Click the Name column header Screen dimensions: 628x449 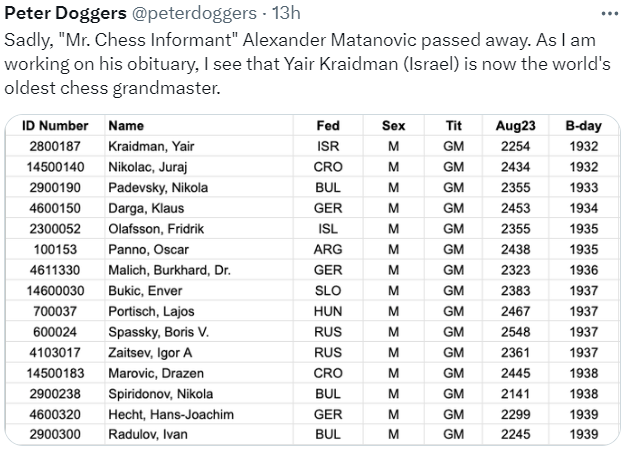tap(125, 126)
